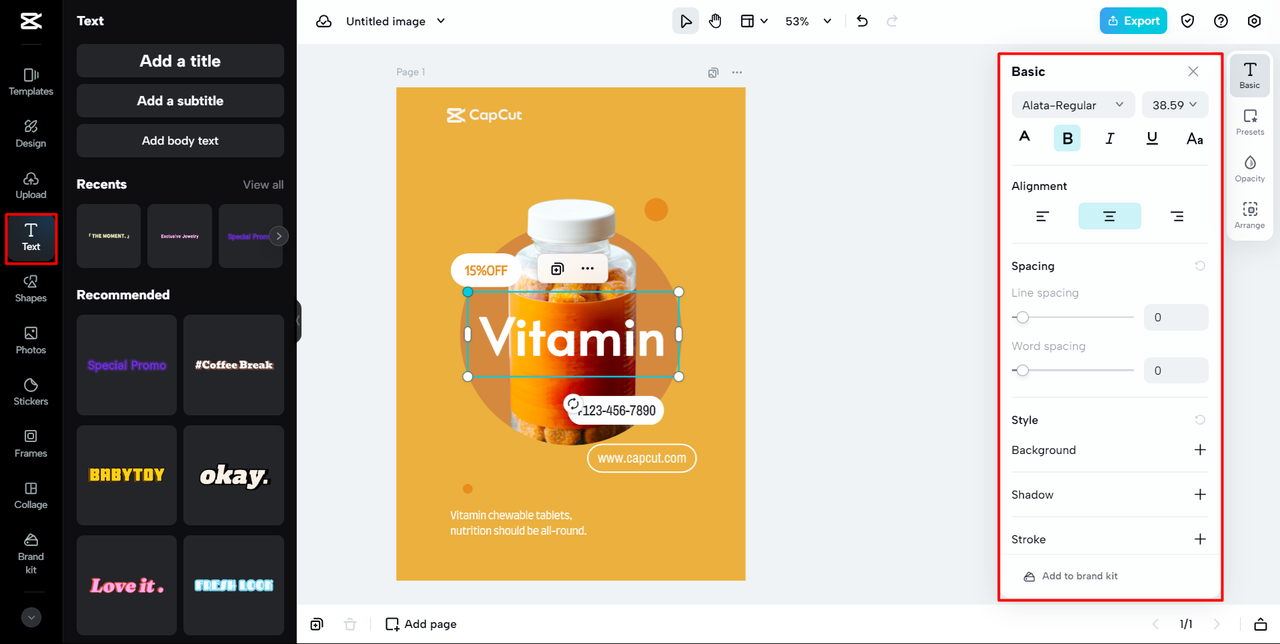The image size is (1280, 644).
Task: Open the Frames sidebar panel
Action: [x=31, y=445]
